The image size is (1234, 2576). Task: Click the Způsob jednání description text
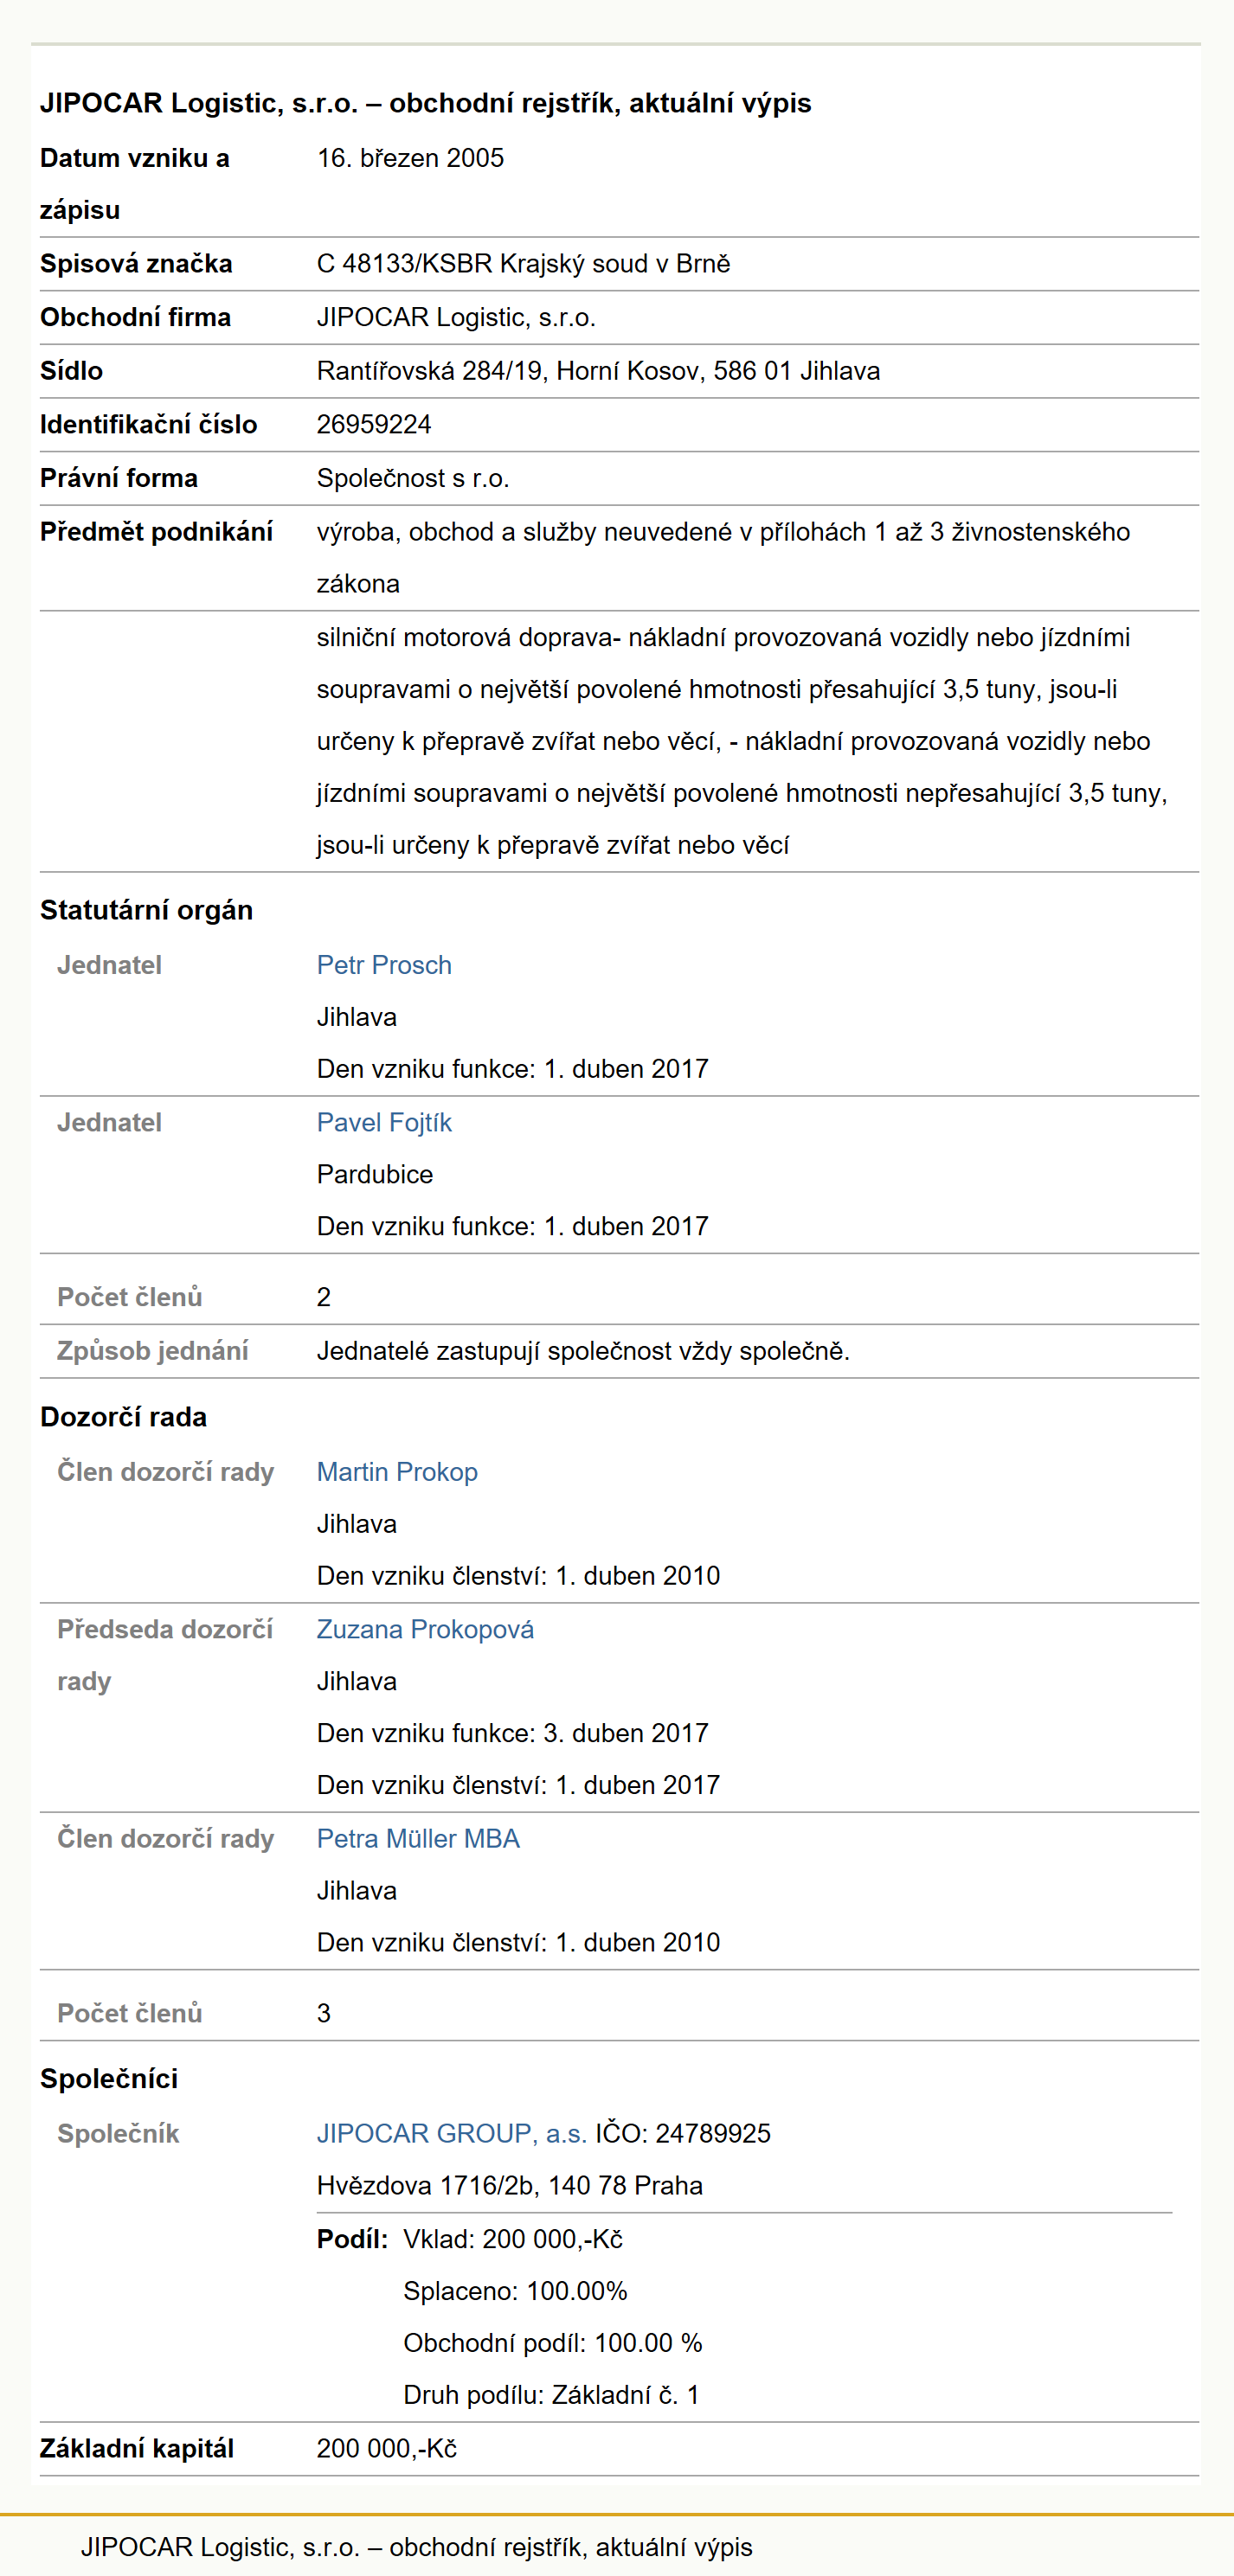[x=583, y=1351]
